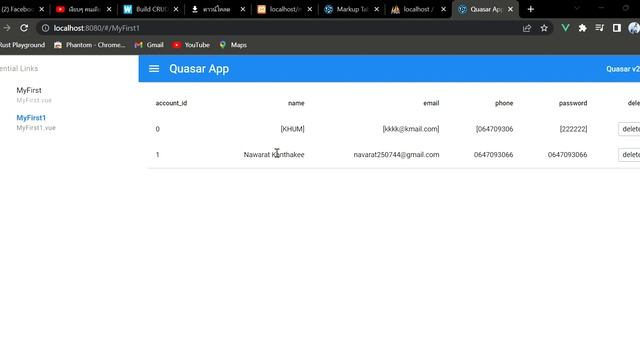This screenshot has width=640, height=360.
Task: Toggle the browser side panel icon
Action: (x=617, y=28)
